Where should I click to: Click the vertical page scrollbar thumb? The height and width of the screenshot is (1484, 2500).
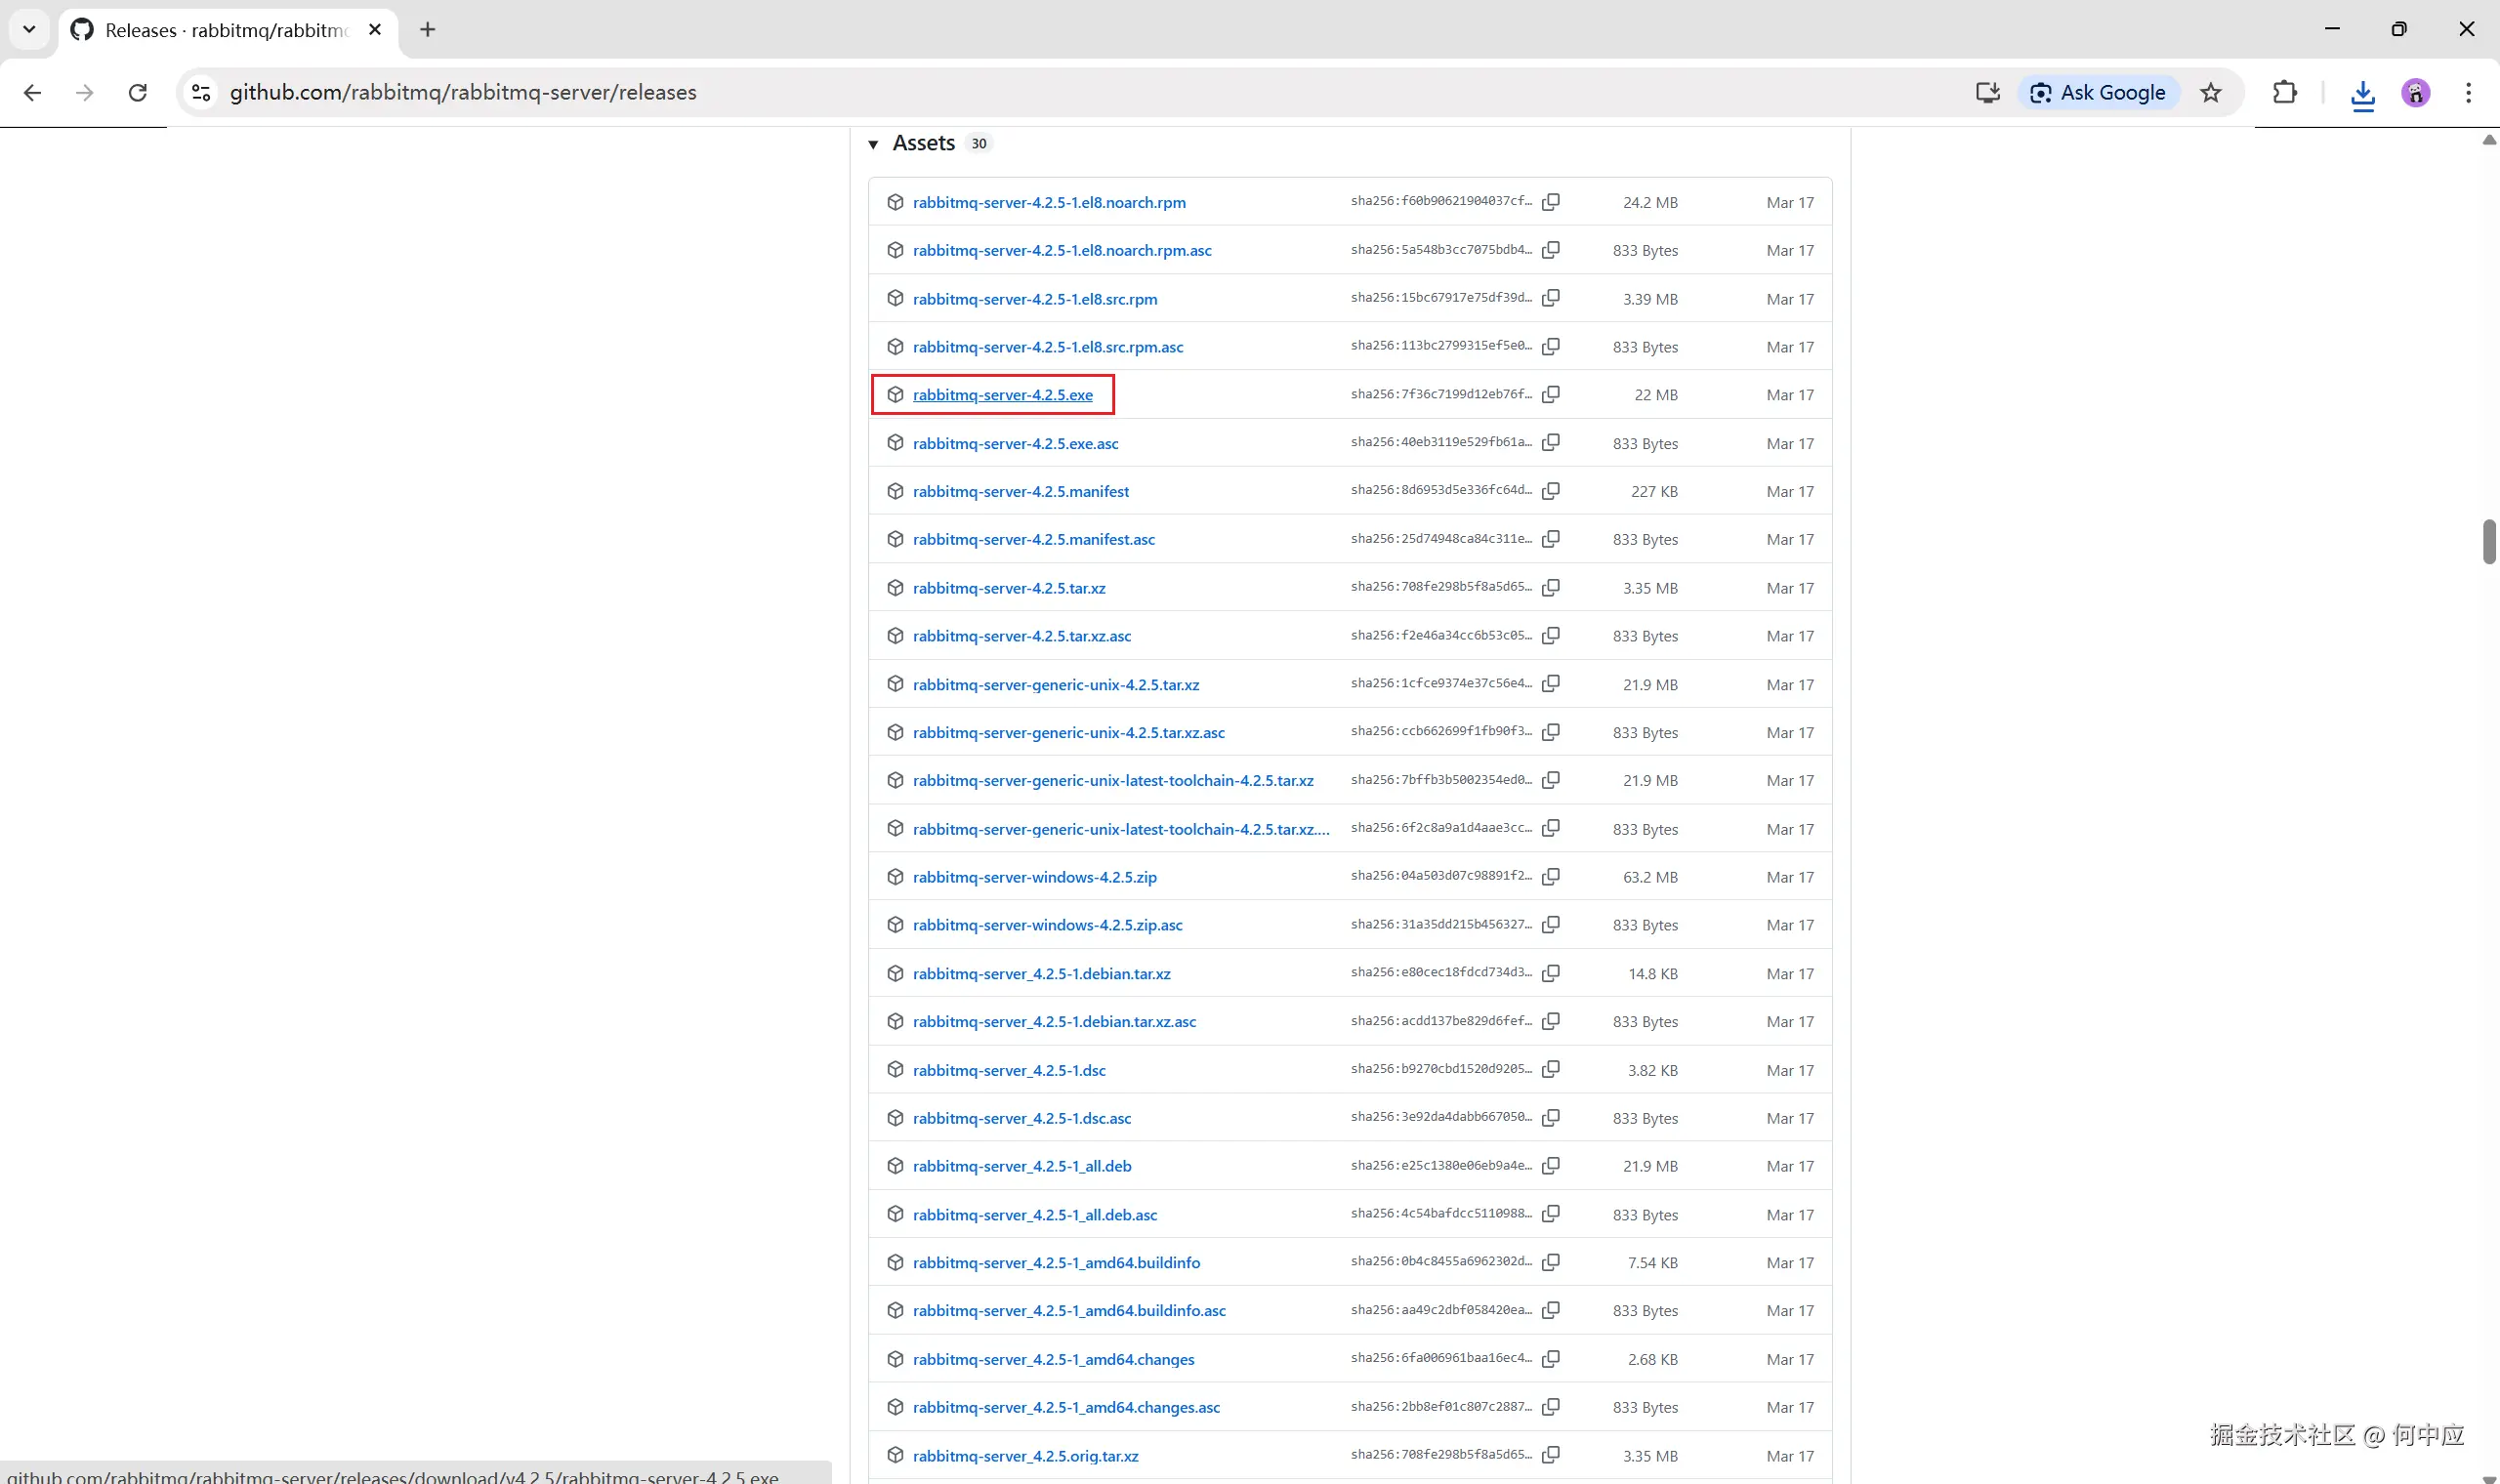2488,542
